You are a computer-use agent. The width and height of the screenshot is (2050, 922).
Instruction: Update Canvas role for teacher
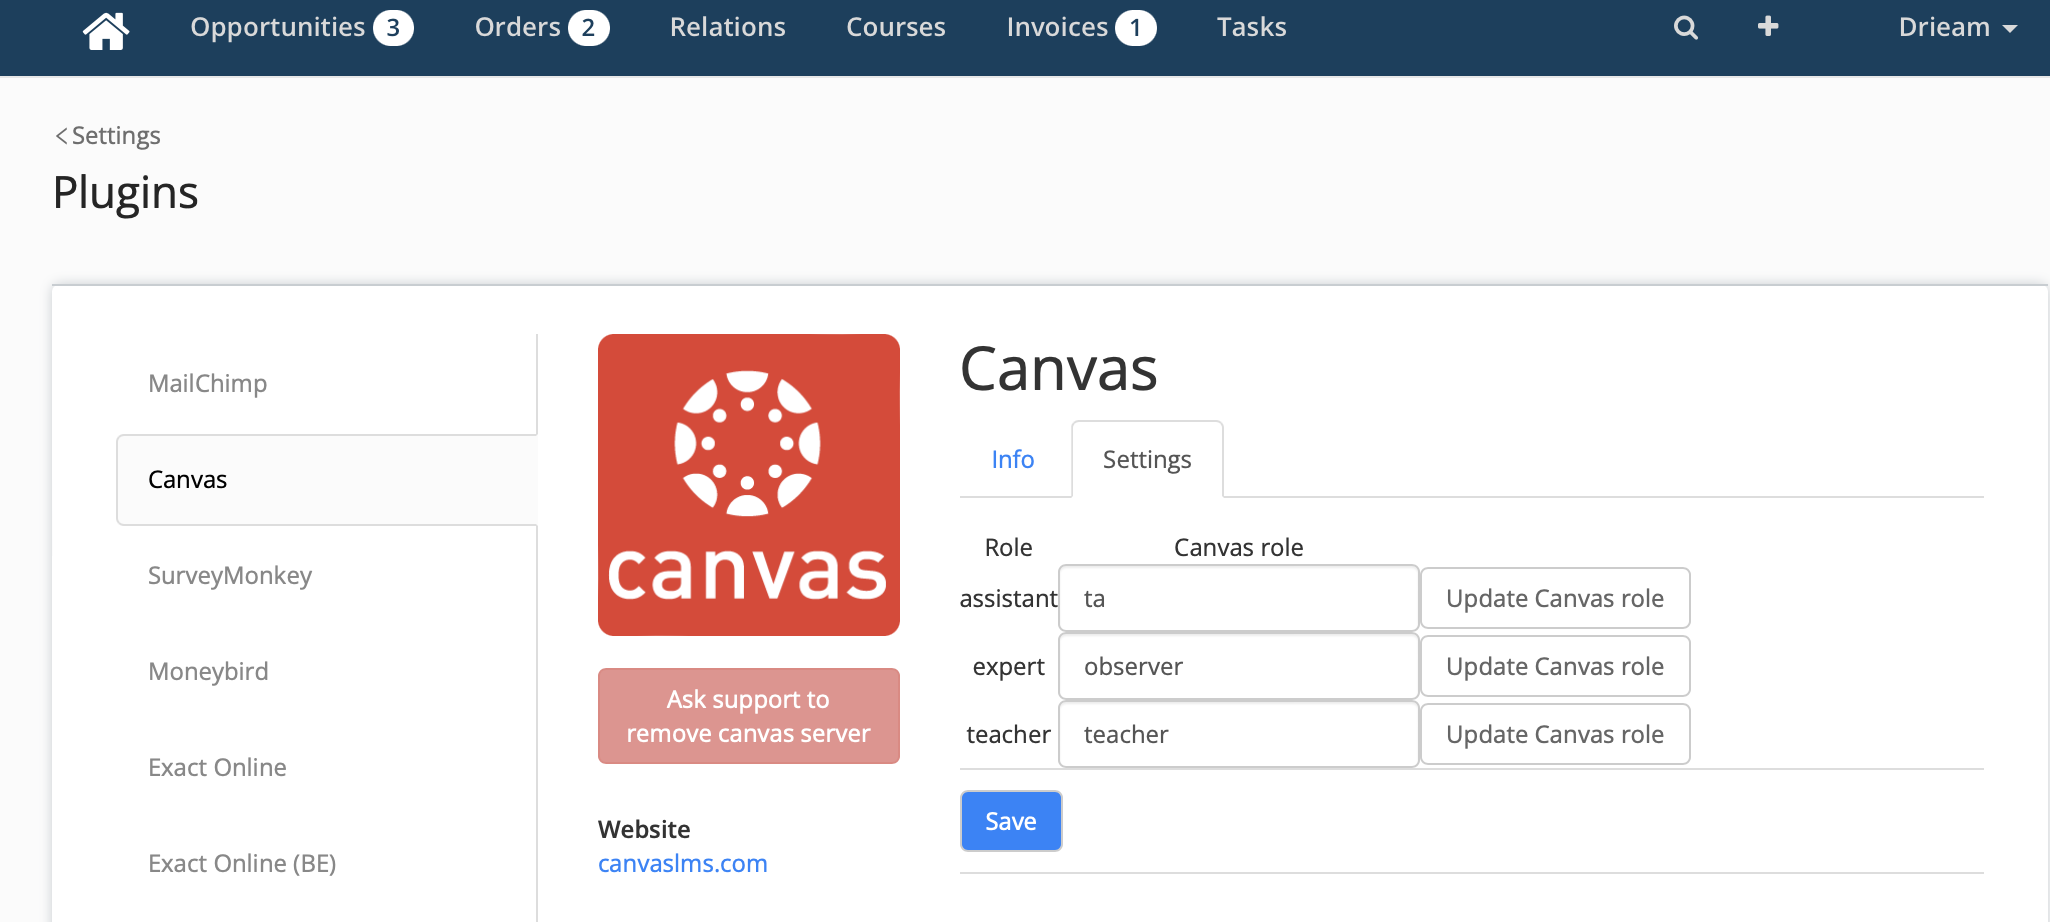1555,734
